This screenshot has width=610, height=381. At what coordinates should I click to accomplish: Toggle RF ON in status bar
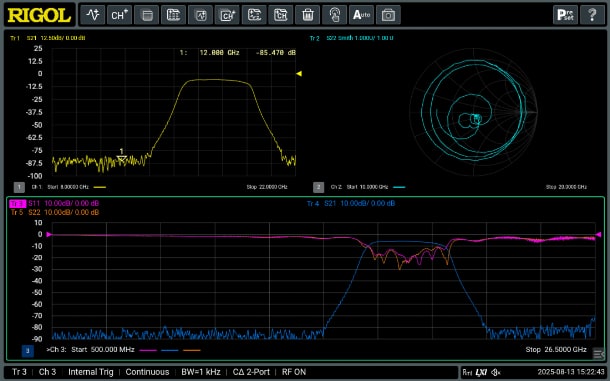click(294, 372)
